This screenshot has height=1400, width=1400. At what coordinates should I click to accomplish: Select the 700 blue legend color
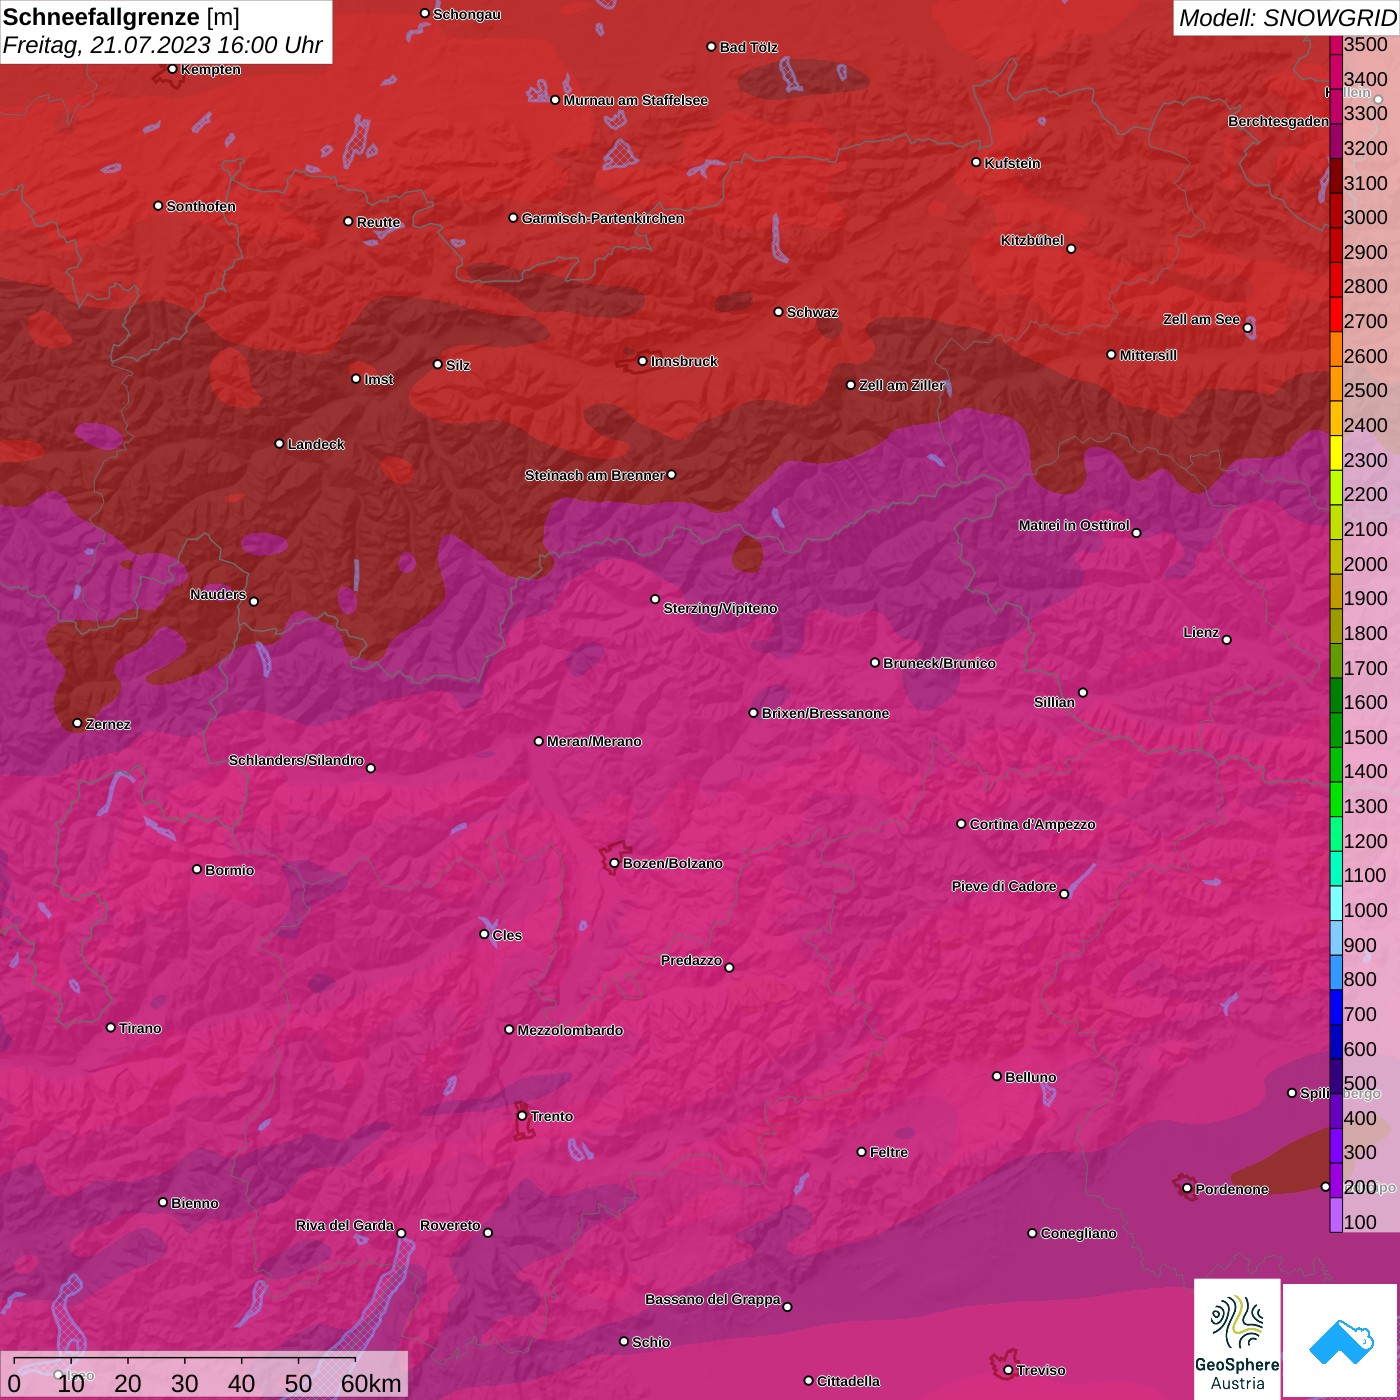pyautogui.click(x=1336, y=1007)
